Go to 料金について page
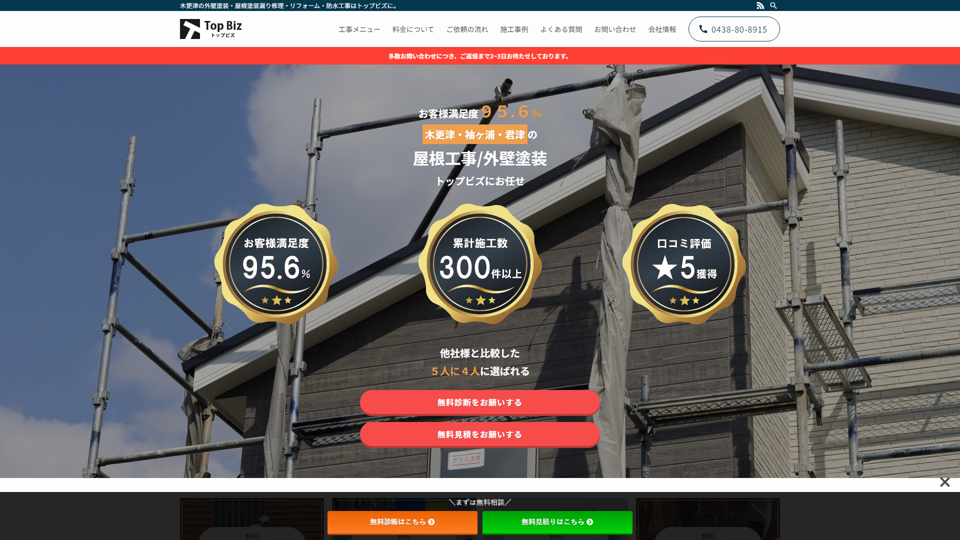Screen dimensions: 960x540 coord(413,29)
